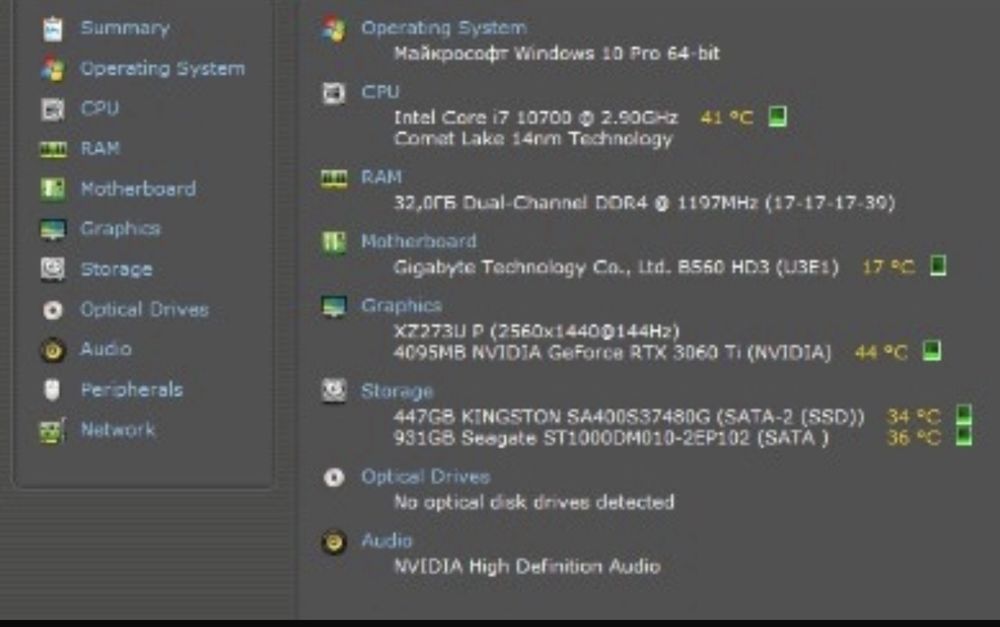The width and height of the screenshot is (1000, 627).
Task: Click the 36 °C Seagate drive temperature
Action: point(914,438)
